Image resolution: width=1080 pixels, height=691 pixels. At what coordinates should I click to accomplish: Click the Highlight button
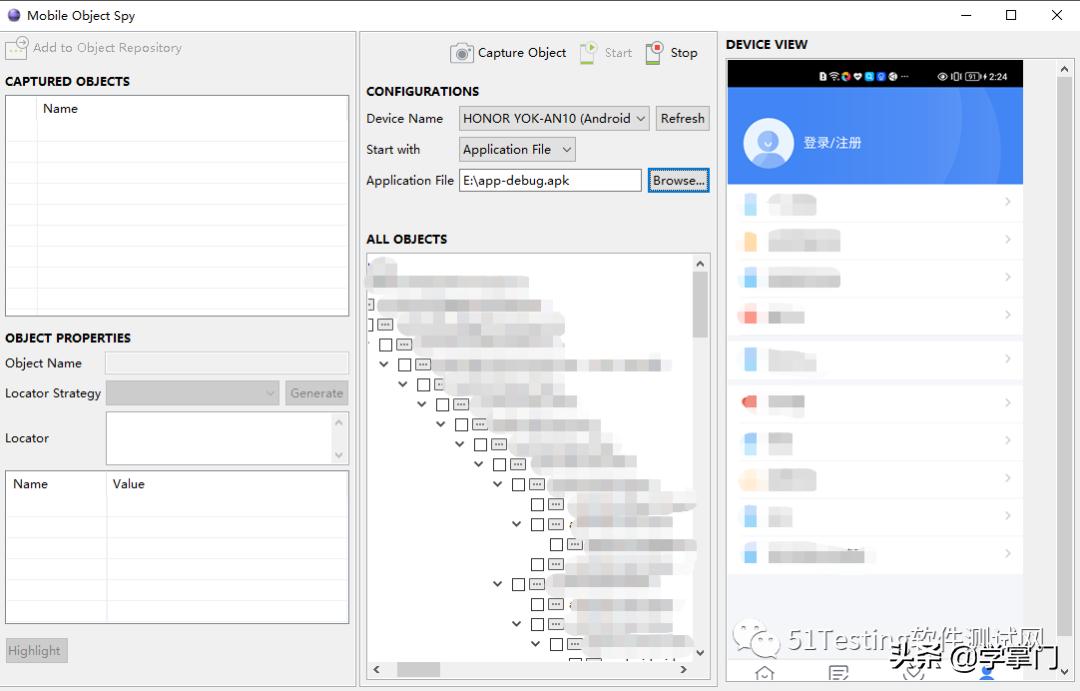point(37,650)
